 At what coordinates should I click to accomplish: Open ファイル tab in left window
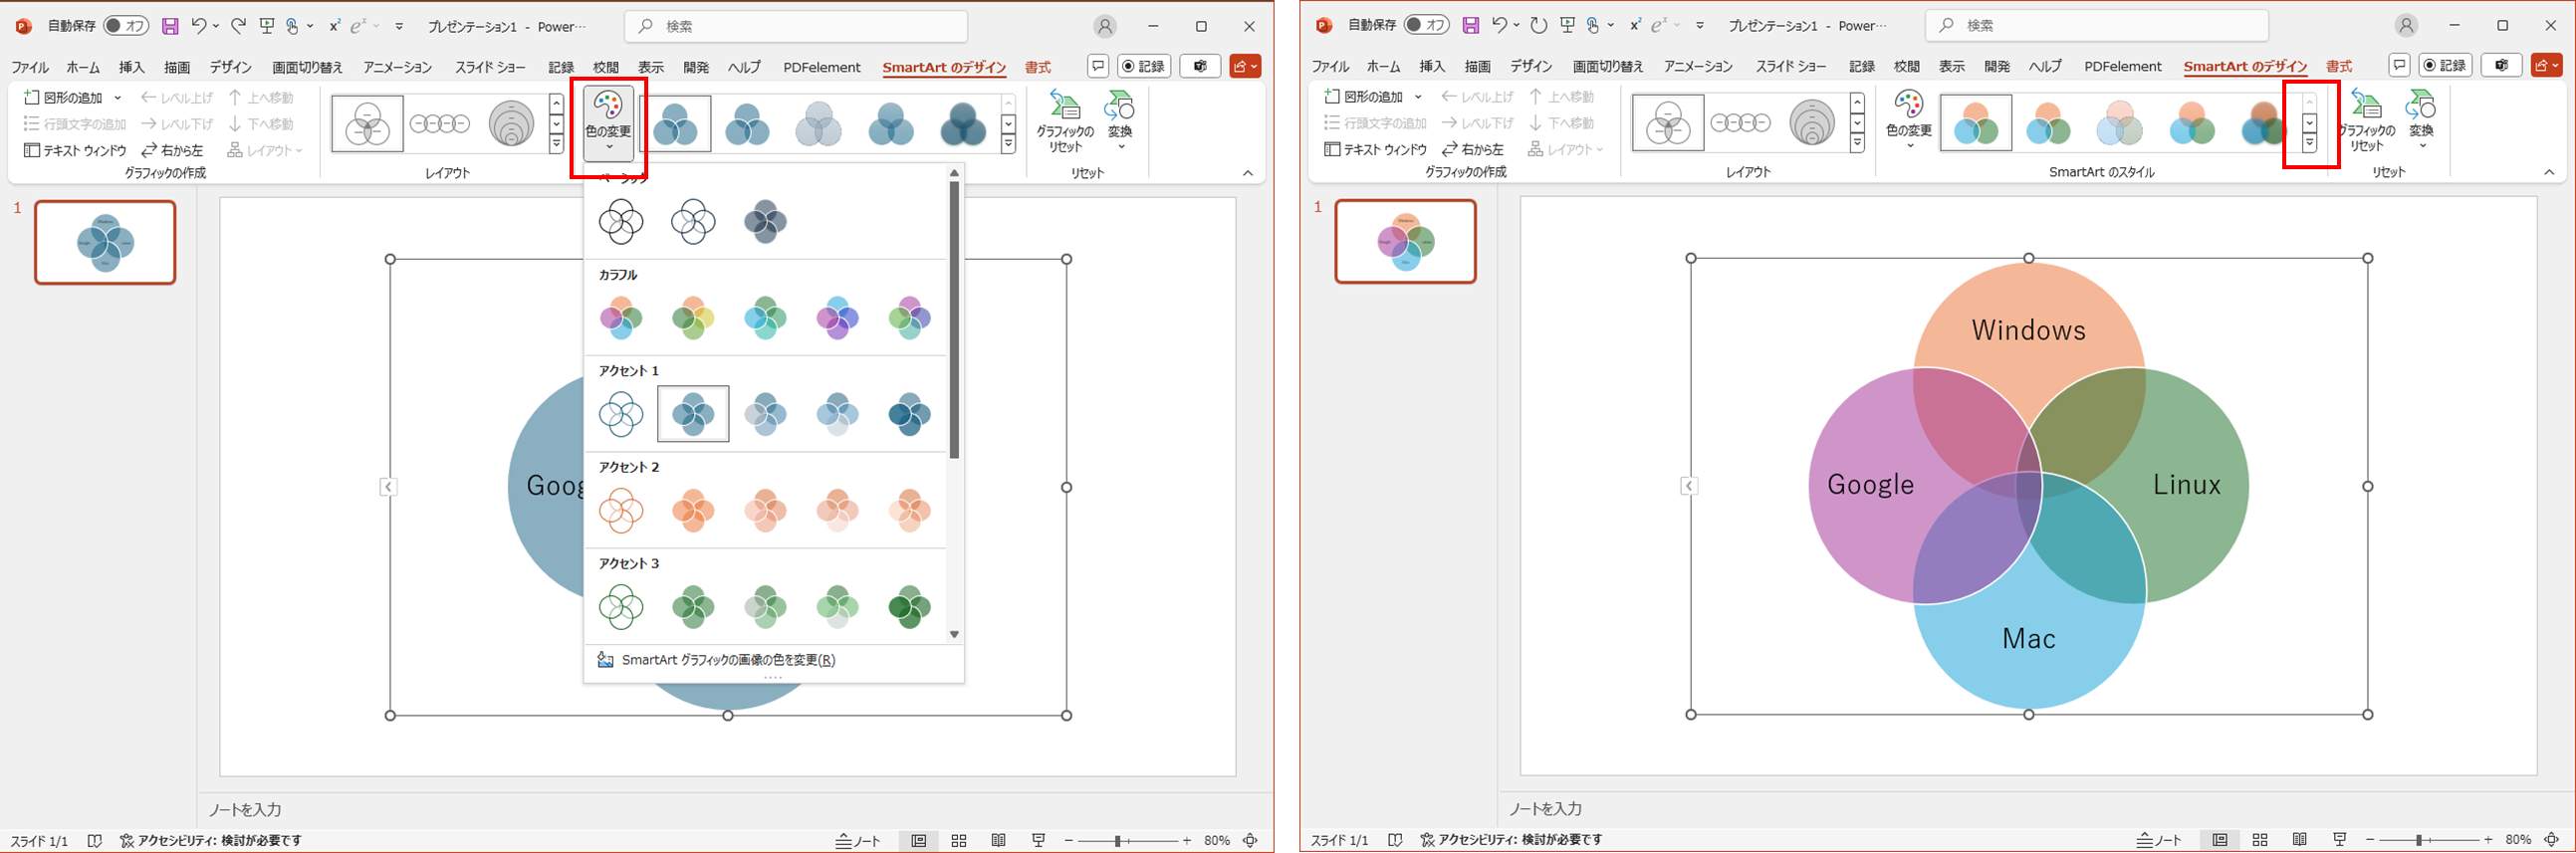click(30, 67)
